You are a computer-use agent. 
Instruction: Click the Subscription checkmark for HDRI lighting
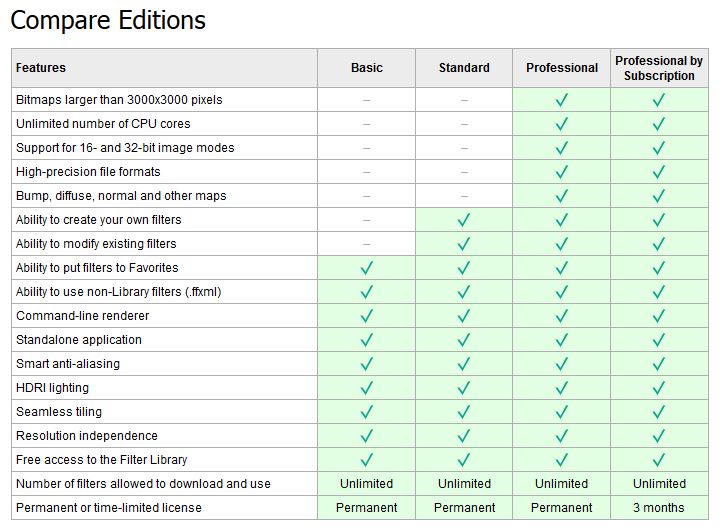tap(659, 388)
